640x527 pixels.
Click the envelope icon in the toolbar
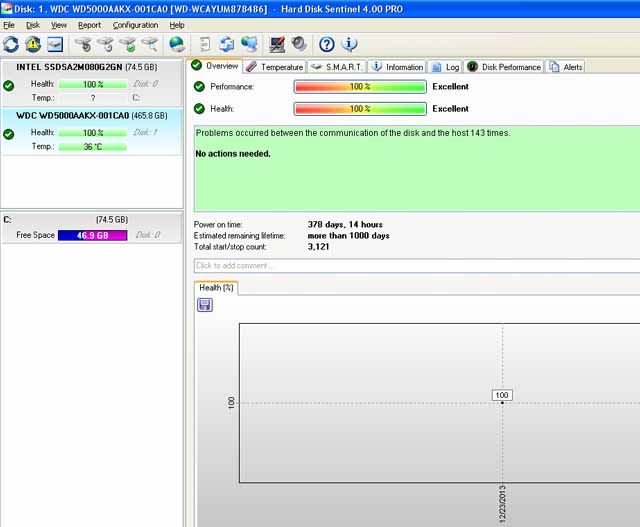click(55, 44)
